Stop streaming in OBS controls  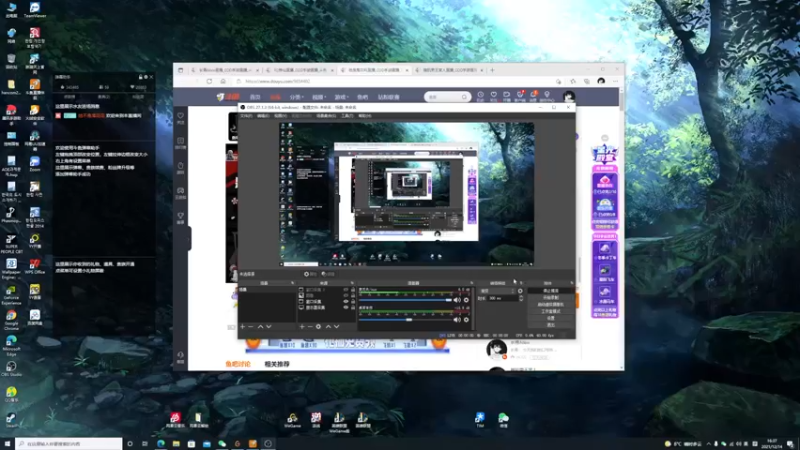[551, 291]
